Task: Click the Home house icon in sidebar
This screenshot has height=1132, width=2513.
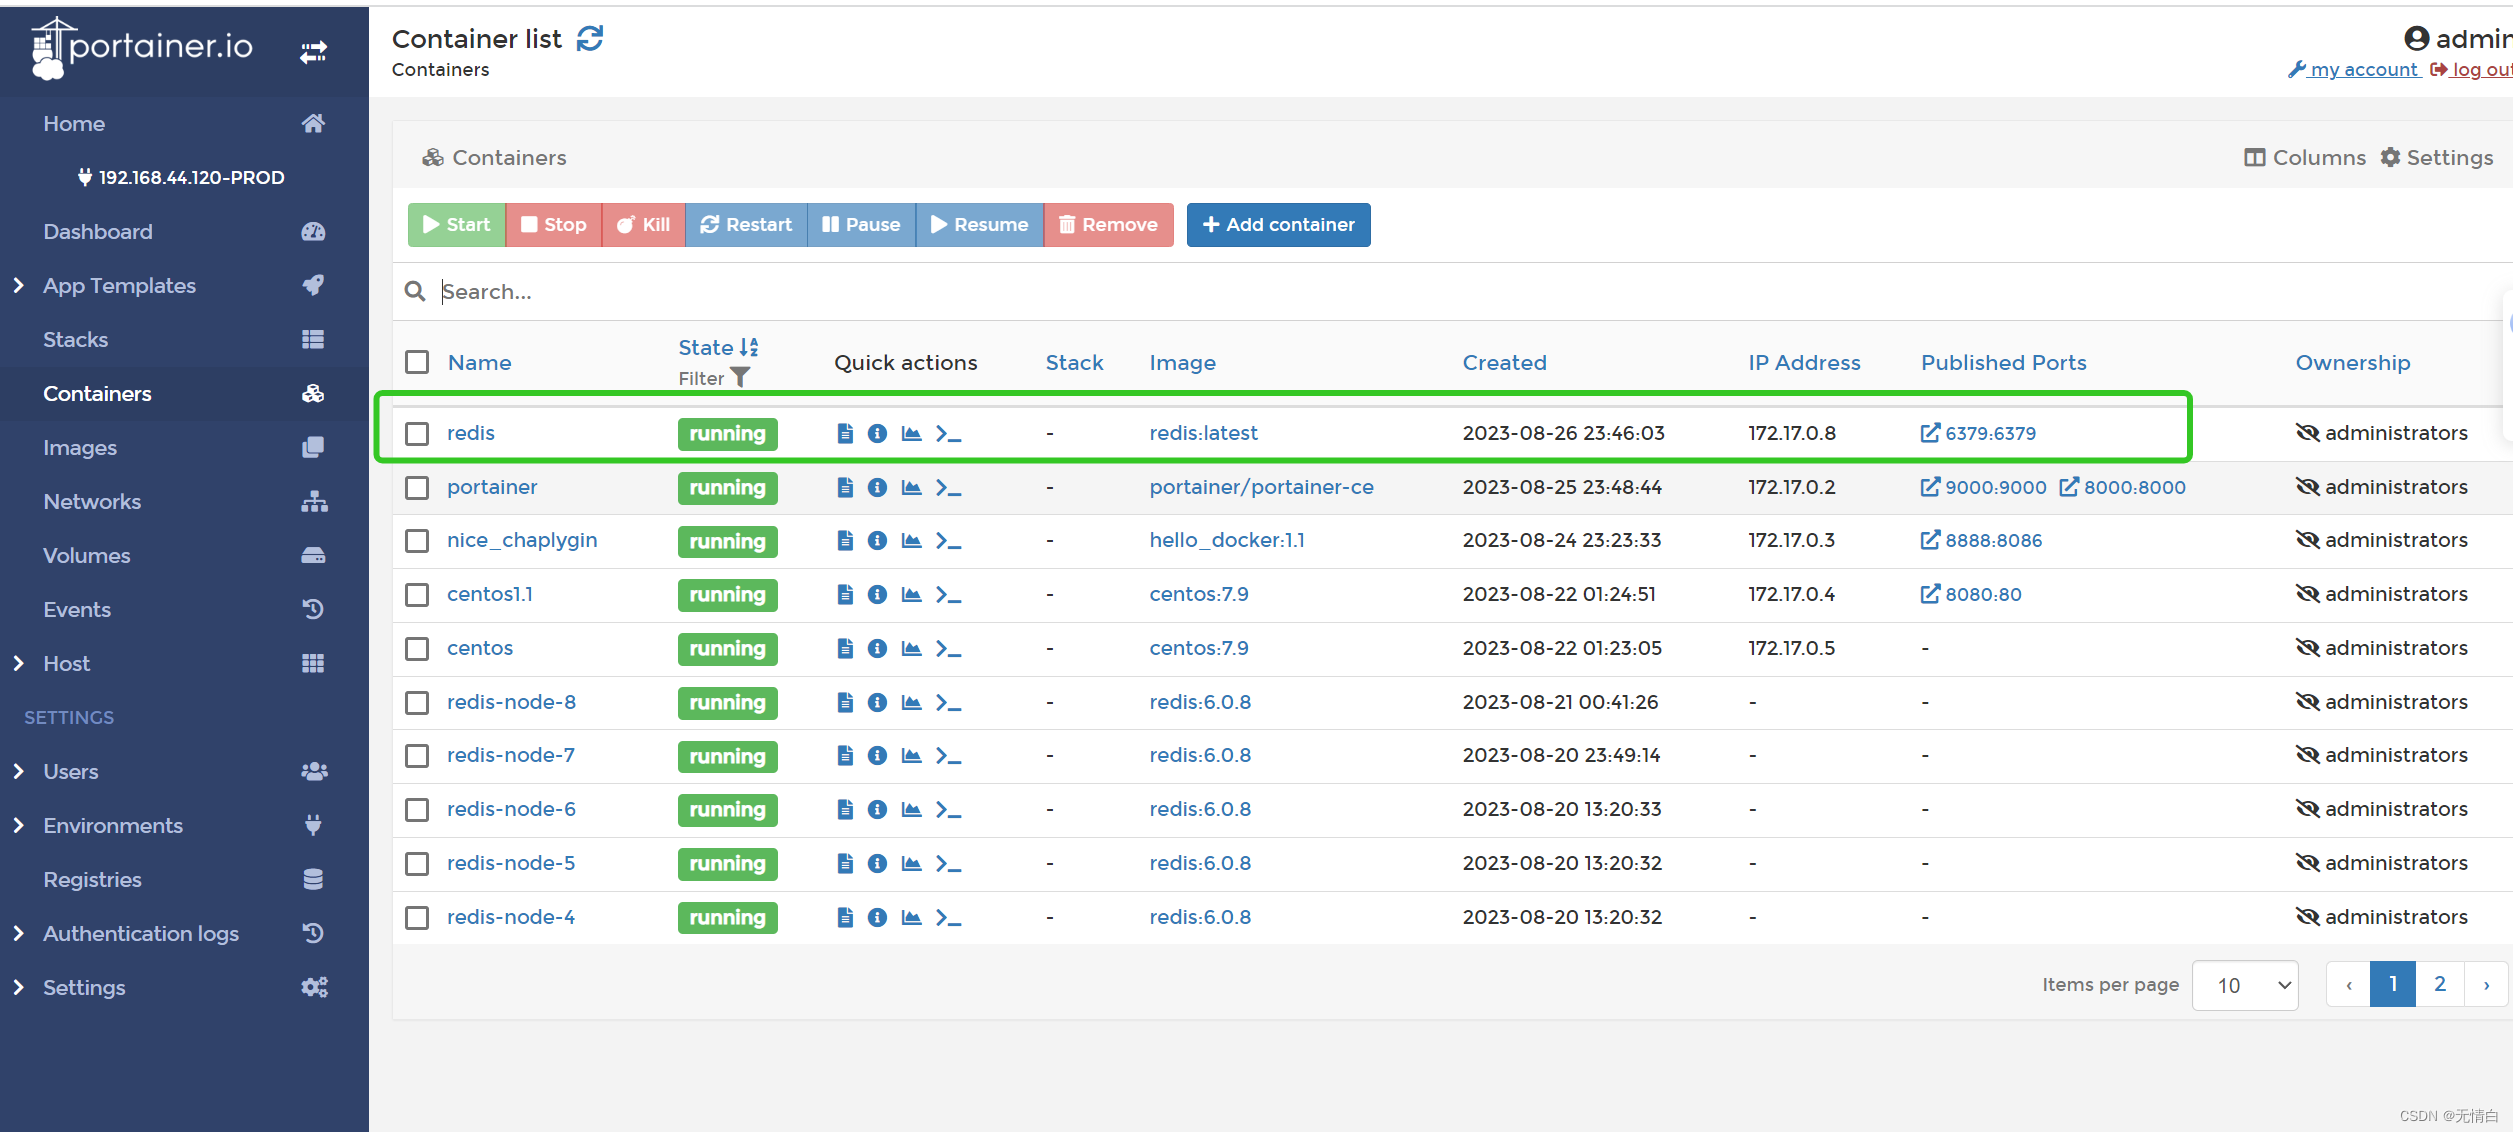Action: tap(313, 123)
